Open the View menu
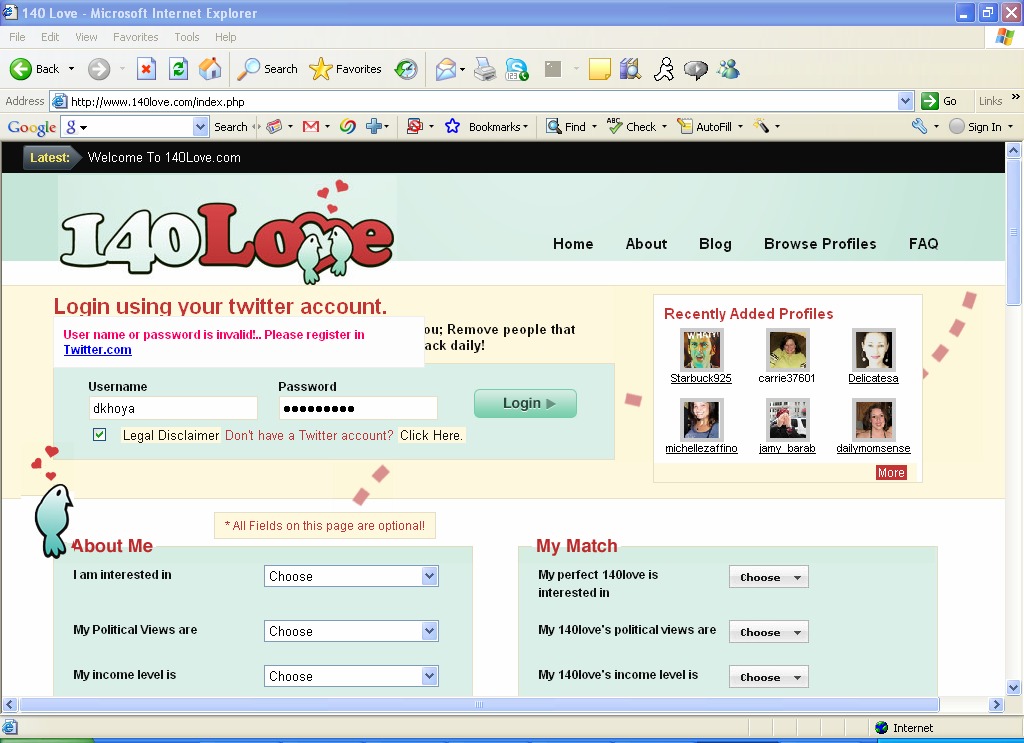Screen dimensions: 1024x743 [x=86, y=37]
